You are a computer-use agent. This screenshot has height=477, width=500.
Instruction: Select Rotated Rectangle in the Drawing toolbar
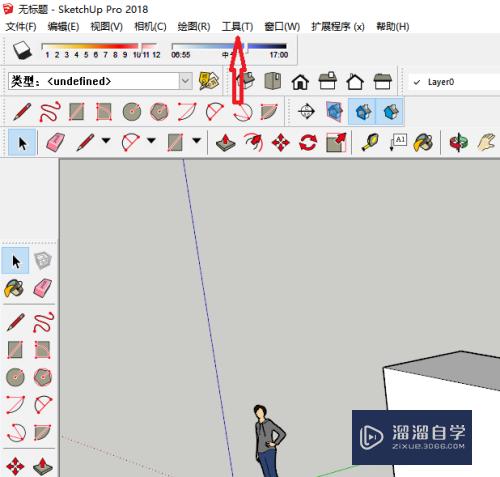pos(104,111)
